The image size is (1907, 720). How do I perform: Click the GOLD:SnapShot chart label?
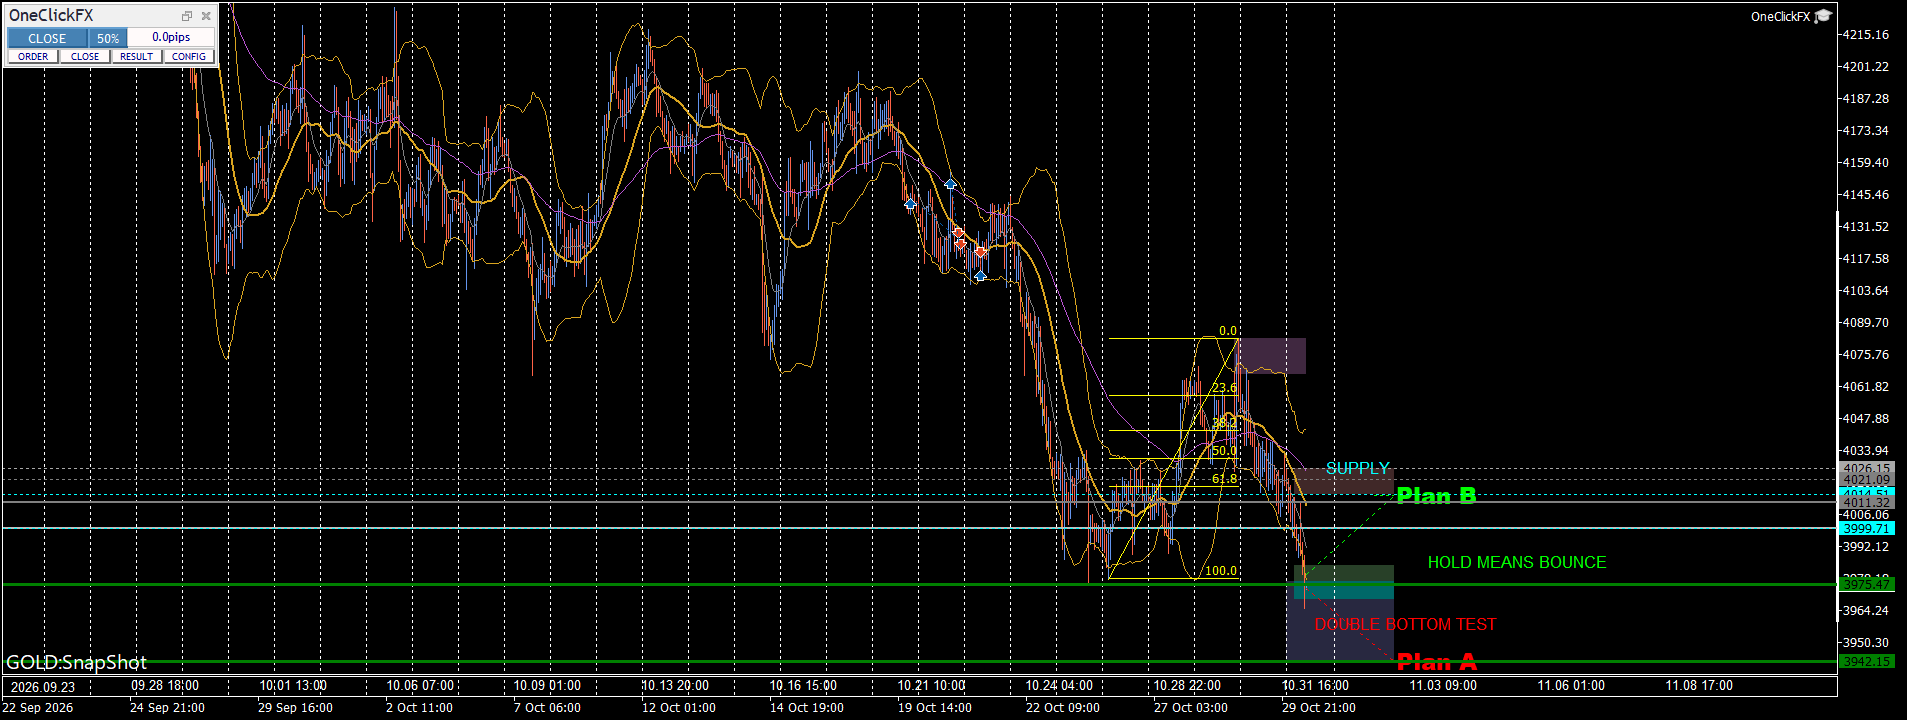click(76, 663)
